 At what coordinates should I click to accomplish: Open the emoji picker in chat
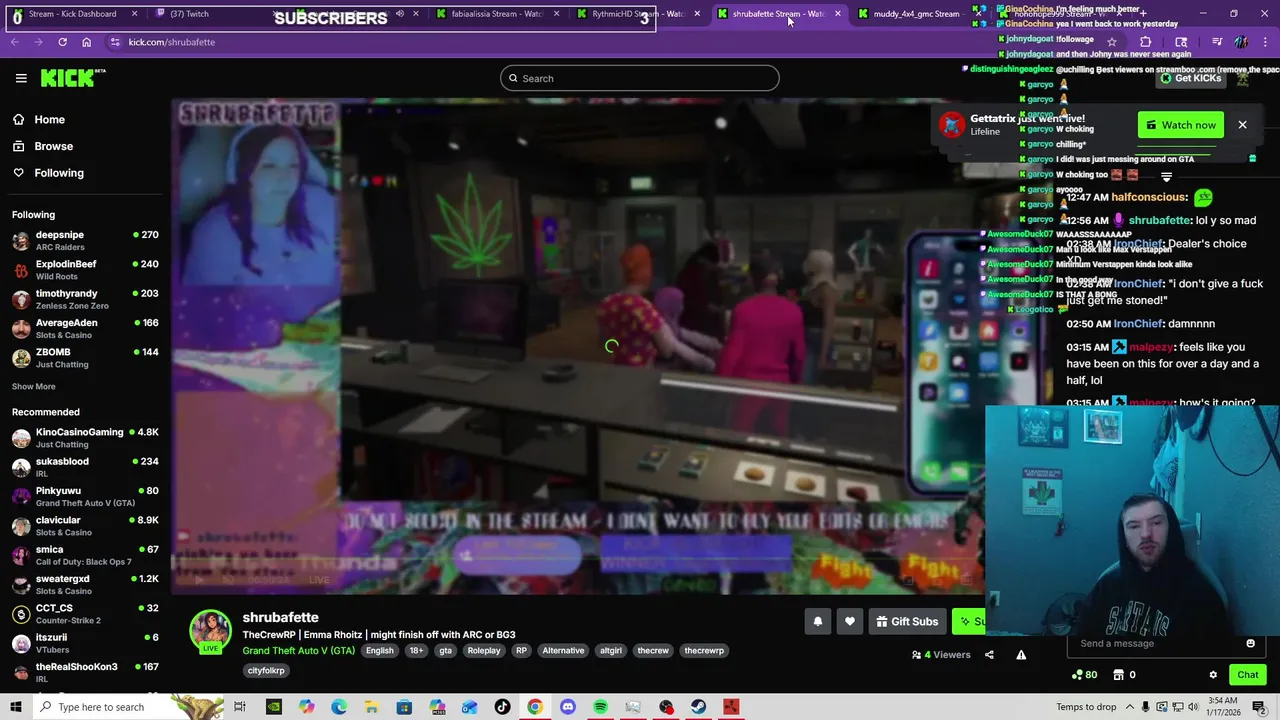tap(1250, 643)
